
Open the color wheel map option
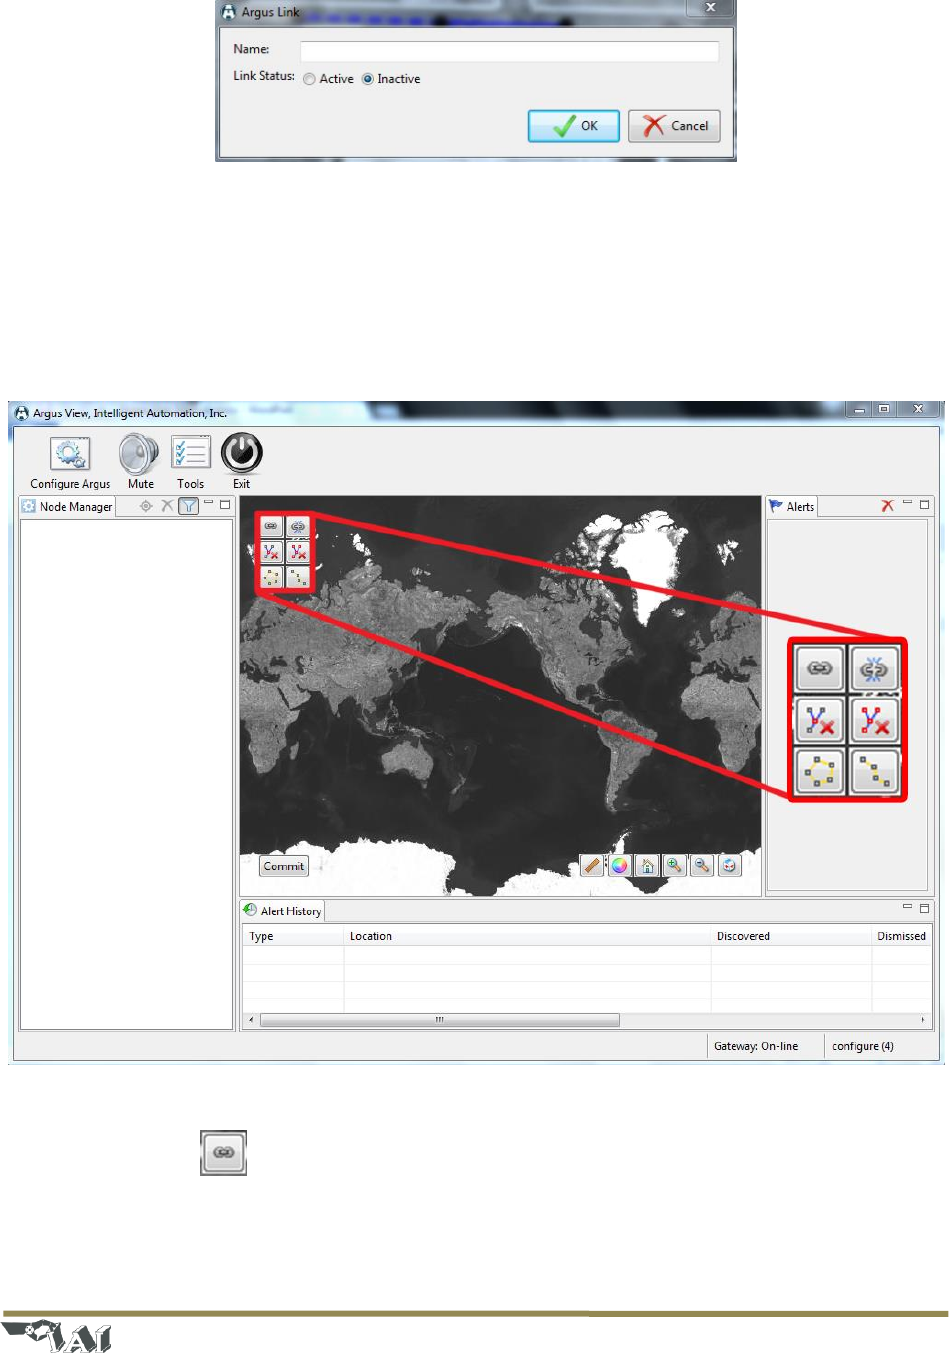(x=620, y=866)
